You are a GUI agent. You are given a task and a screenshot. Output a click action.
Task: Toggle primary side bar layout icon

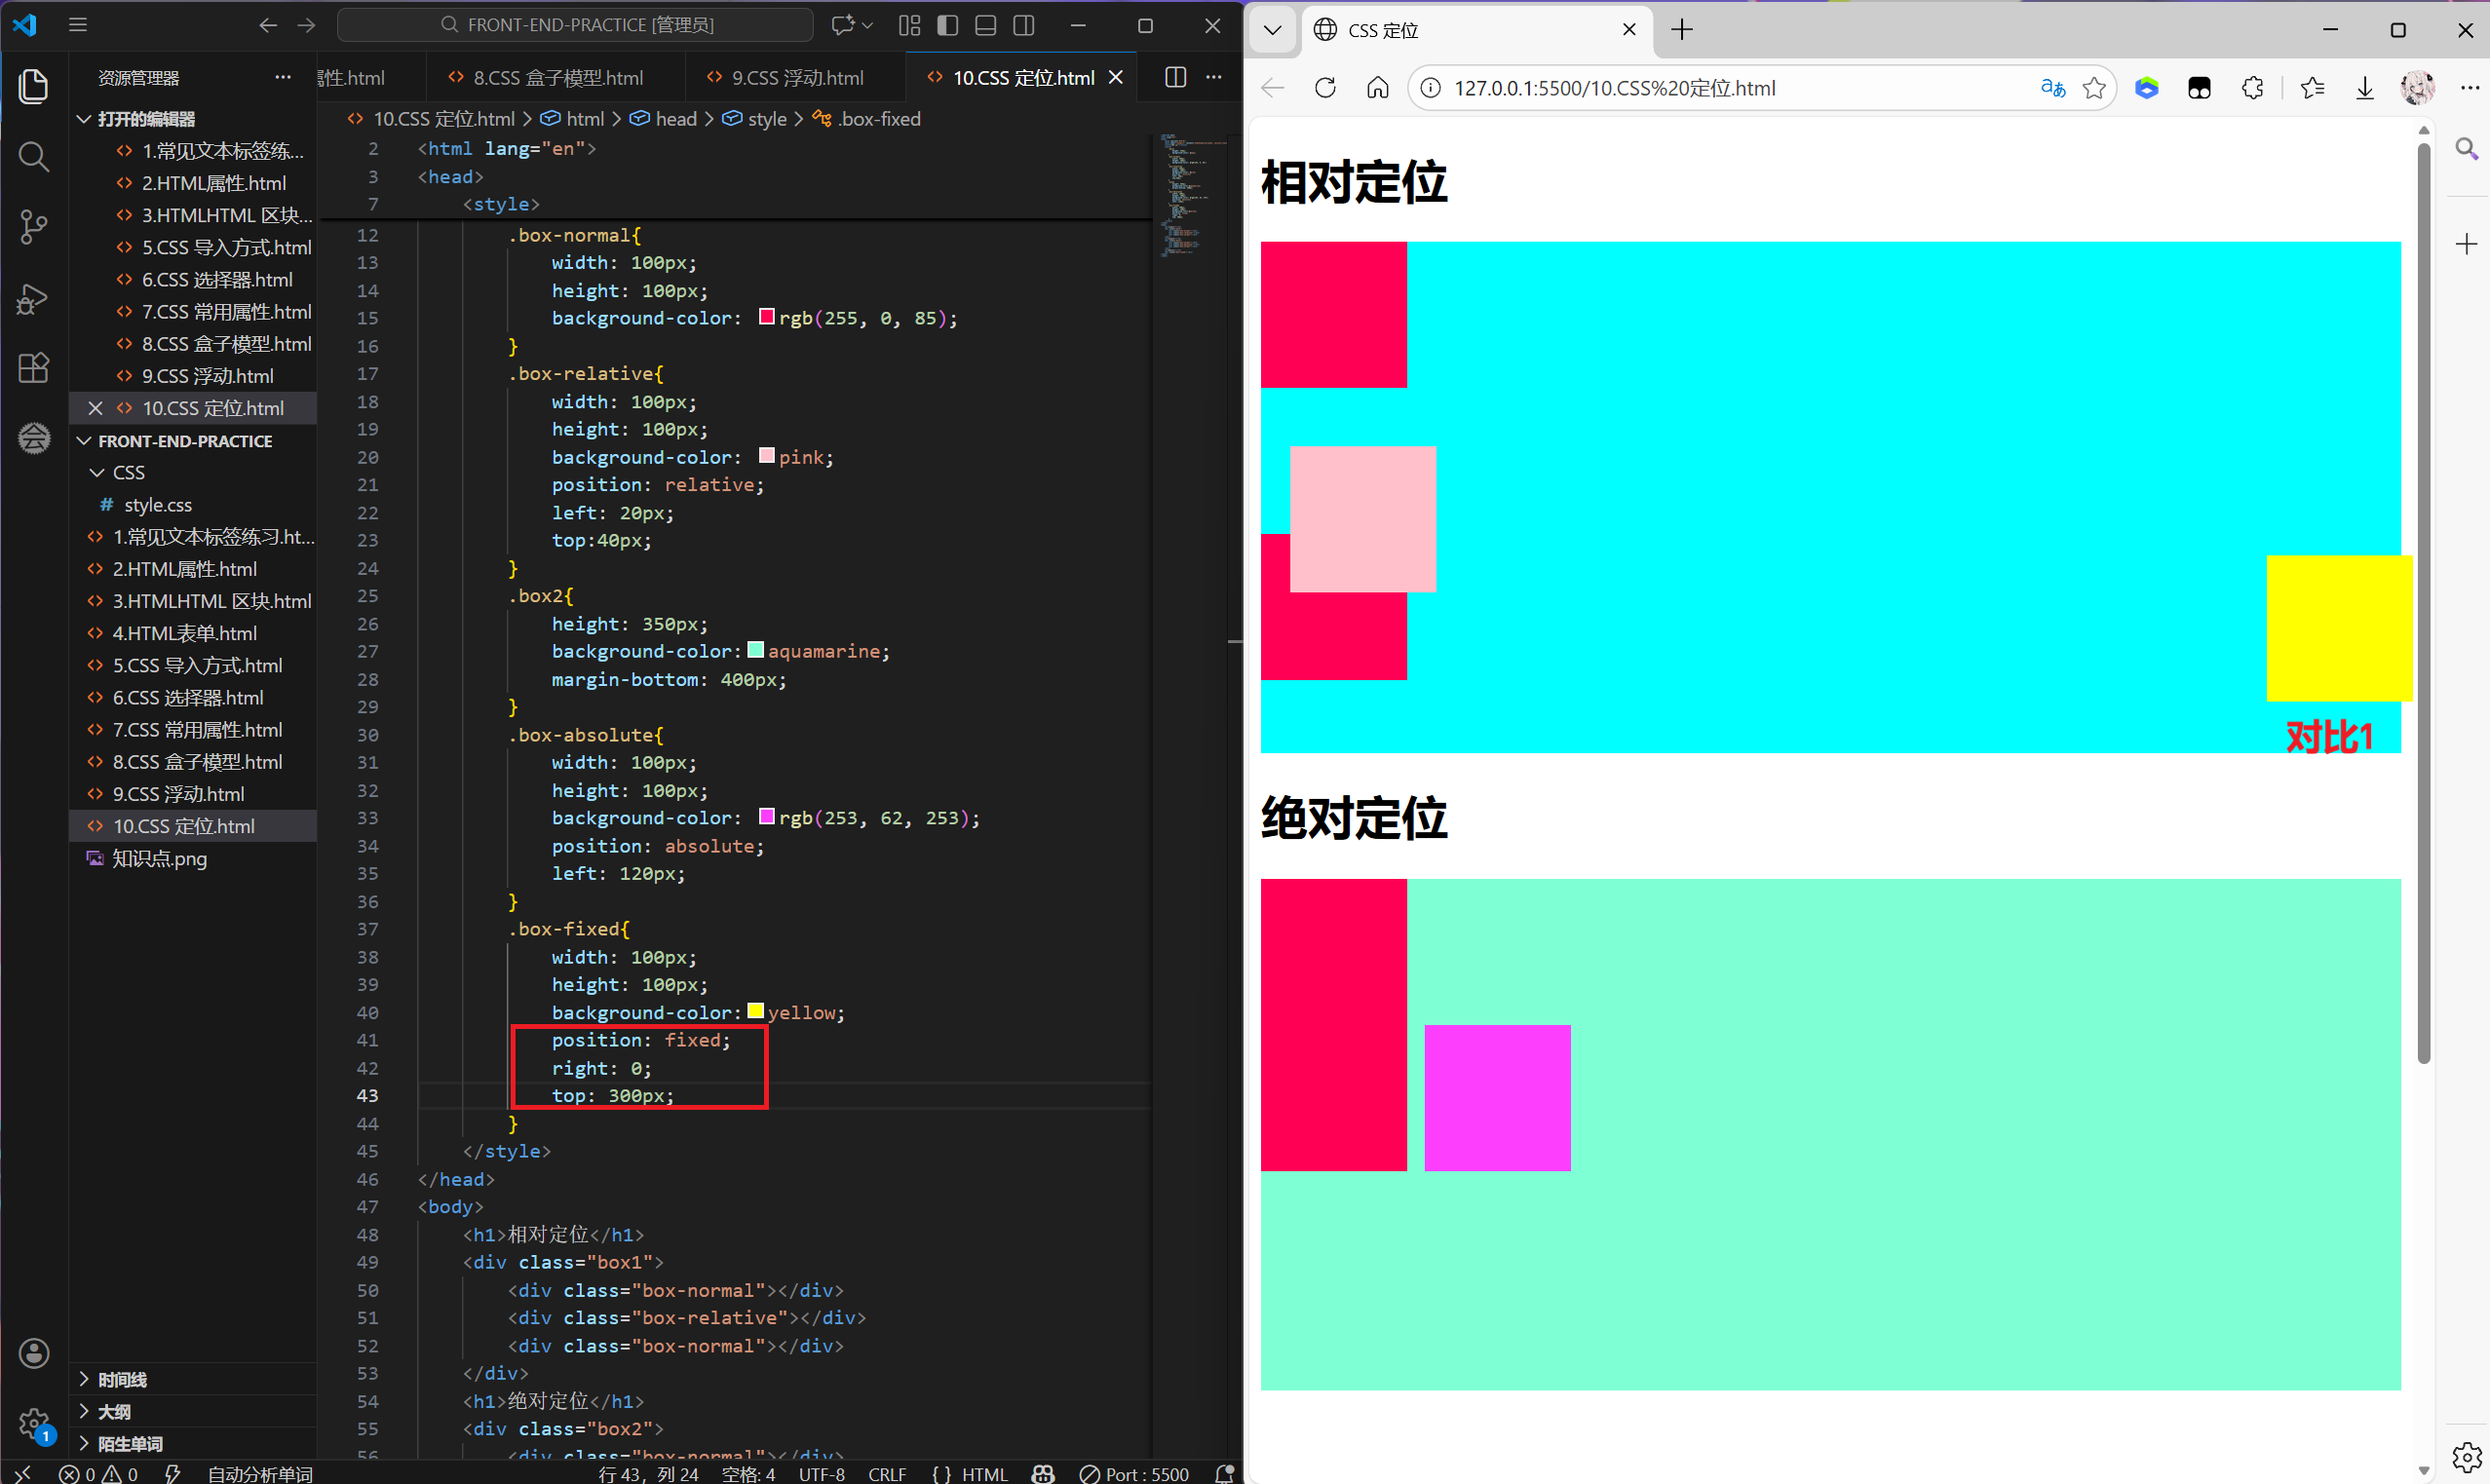pos(947,25)
